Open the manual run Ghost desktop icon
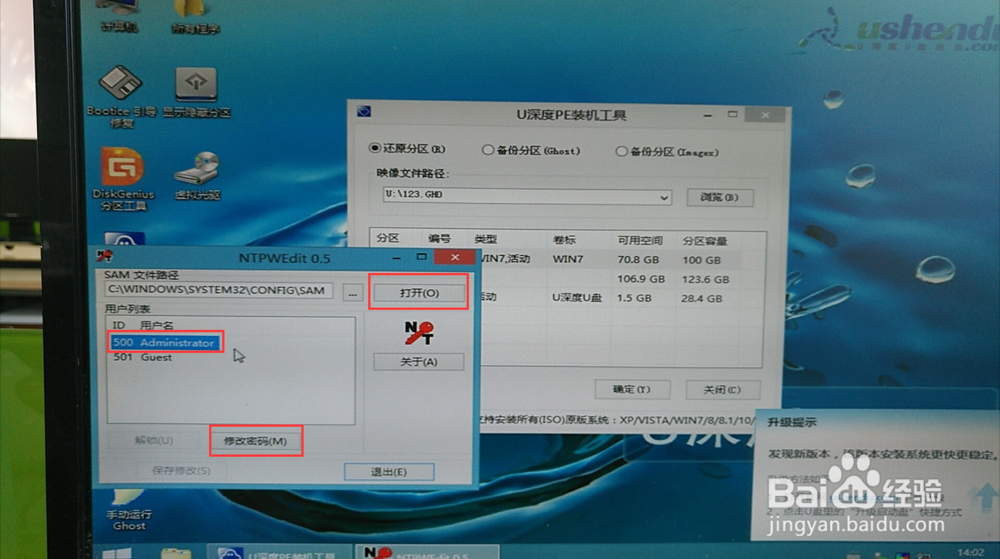Viewport: 1000px width, 559px height. [129, 510]
